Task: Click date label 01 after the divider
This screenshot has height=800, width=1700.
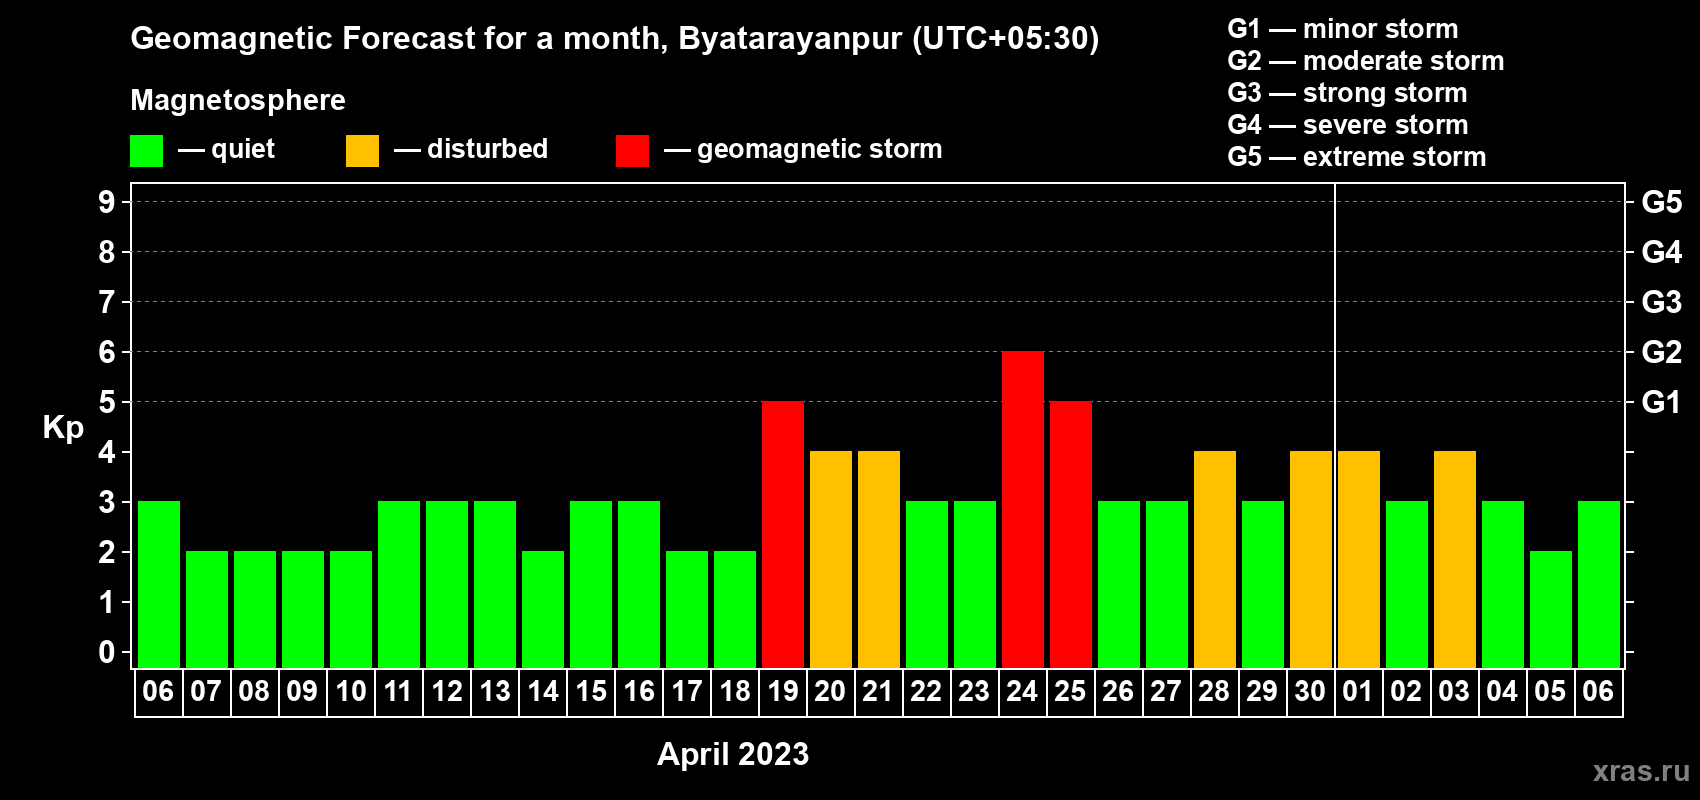Action: click(1358, 692)
